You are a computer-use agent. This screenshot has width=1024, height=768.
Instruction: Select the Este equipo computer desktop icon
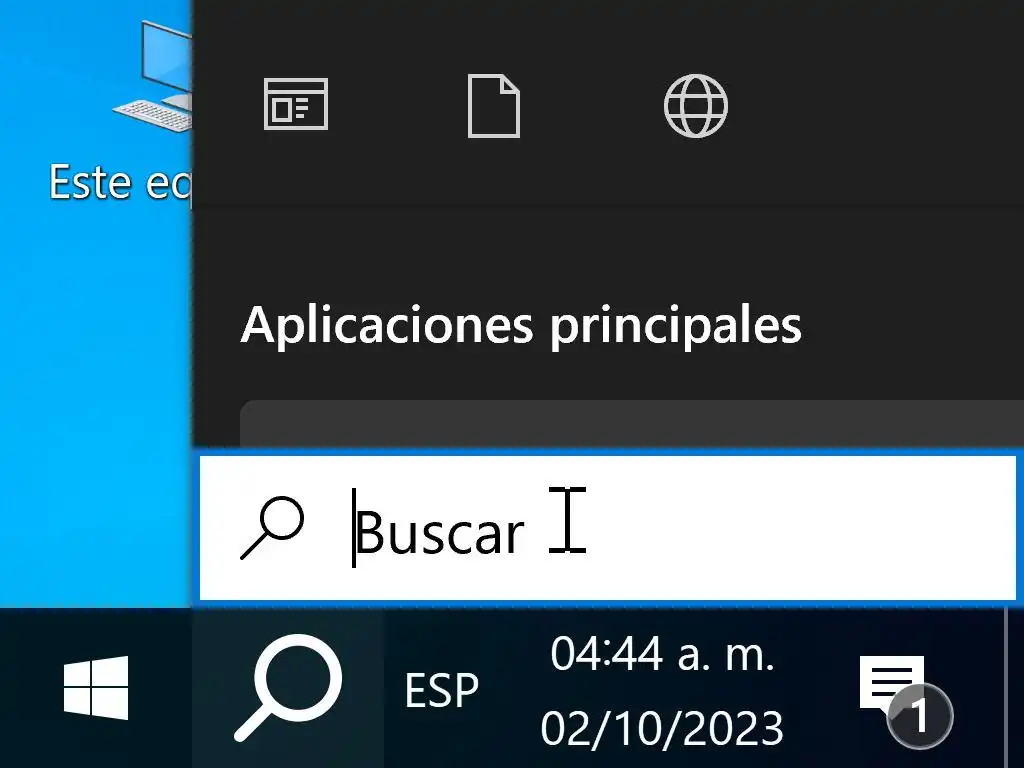pos(153,77)
